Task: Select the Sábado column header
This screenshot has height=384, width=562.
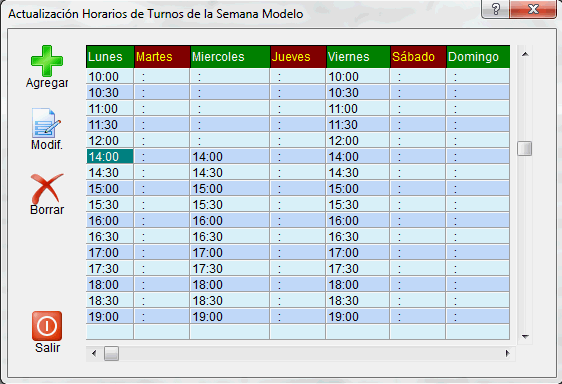Action: pyautogui.click(x=418, y=57)
